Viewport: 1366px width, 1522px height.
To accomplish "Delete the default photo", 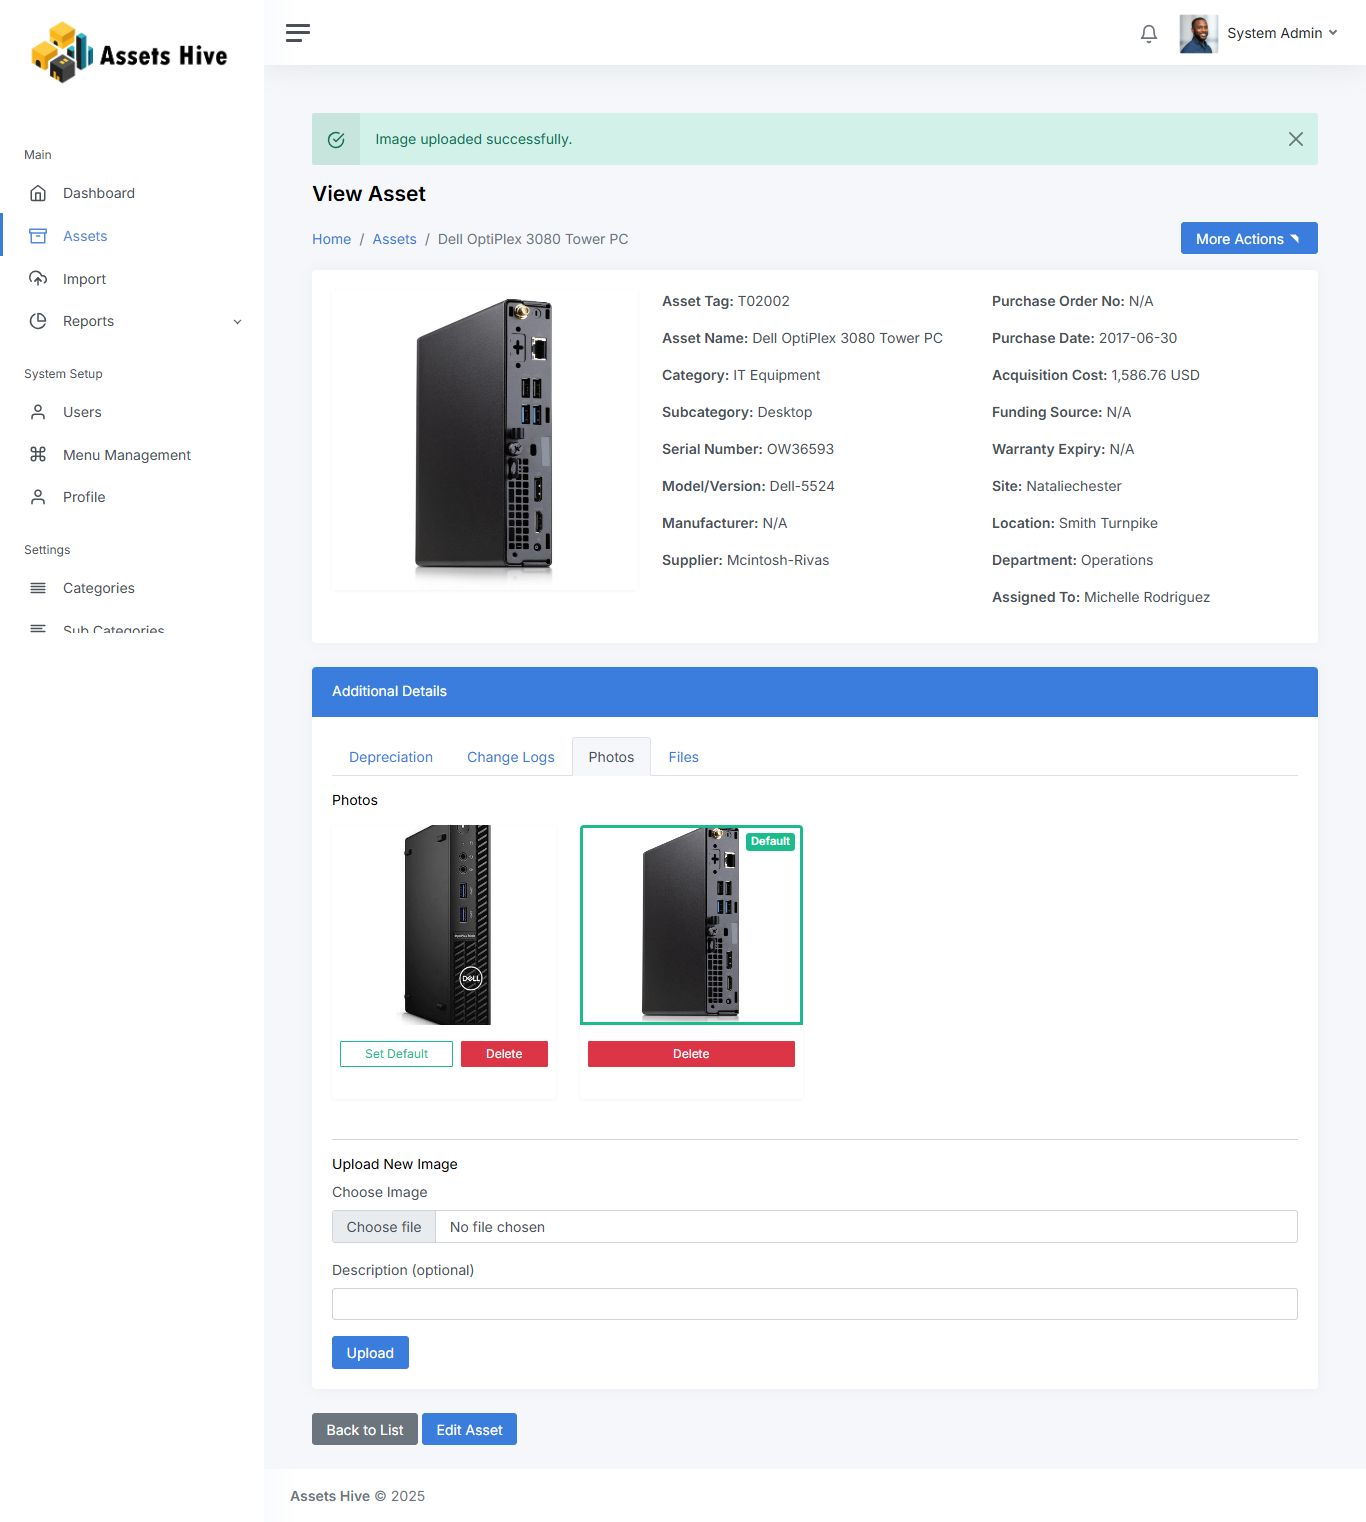I will (x=691, y=1054).
